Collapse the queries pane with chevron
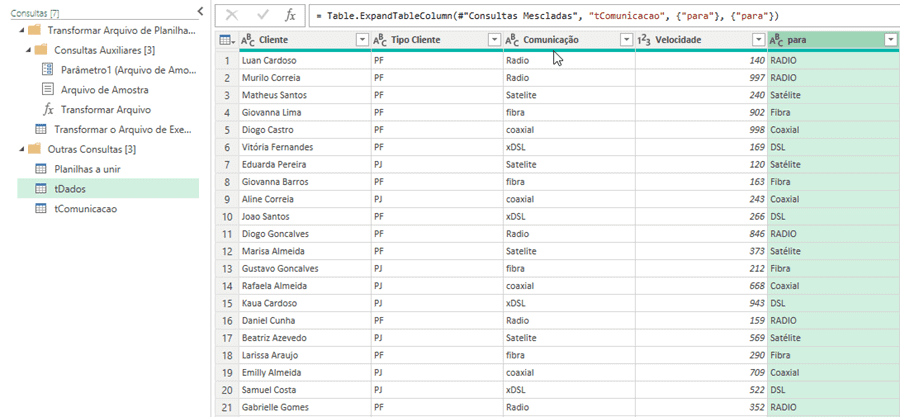The height and width of the screenshot is (417, 900). (198, 11)
